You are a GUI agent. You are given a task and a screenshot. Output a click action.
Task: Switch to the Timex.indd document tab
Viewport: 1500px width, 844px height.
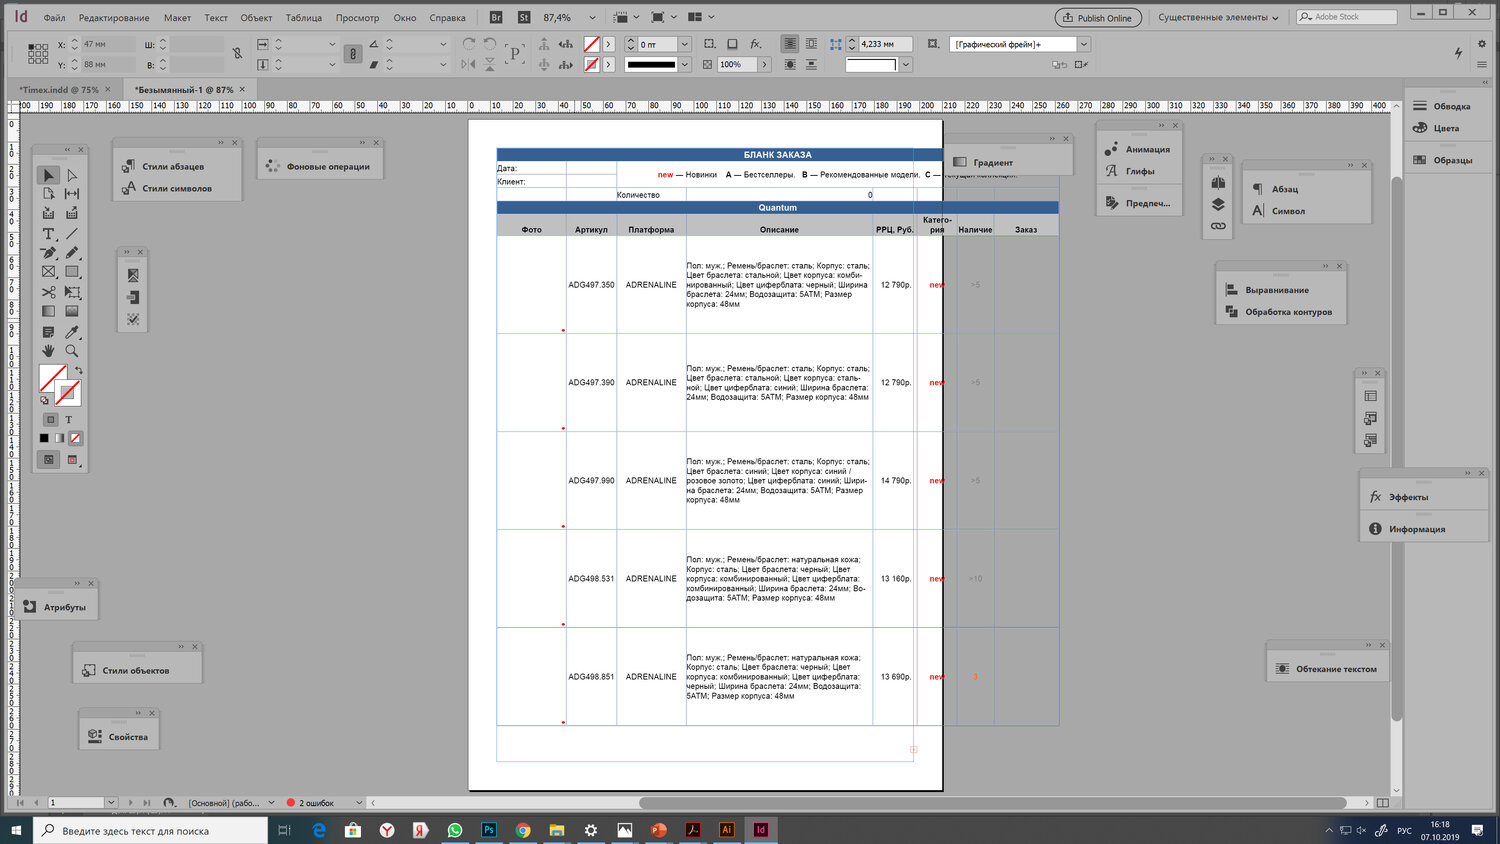58,89
